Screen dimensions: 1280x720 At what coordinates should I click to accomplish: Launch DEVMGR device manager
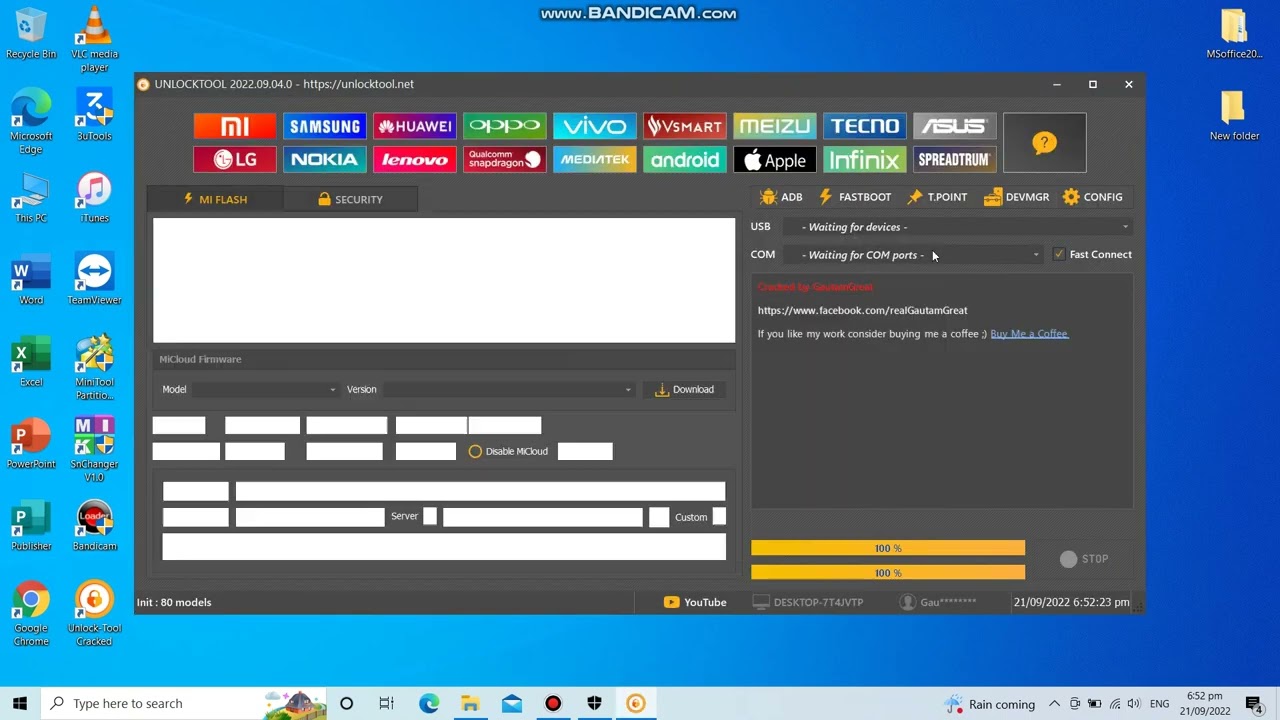(1016, 197)
